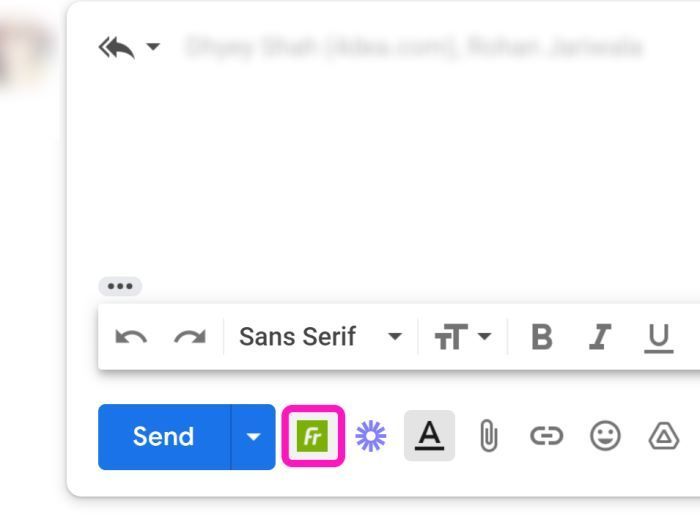Toggle italic formatting
The image size is (700, 531).
599,337
